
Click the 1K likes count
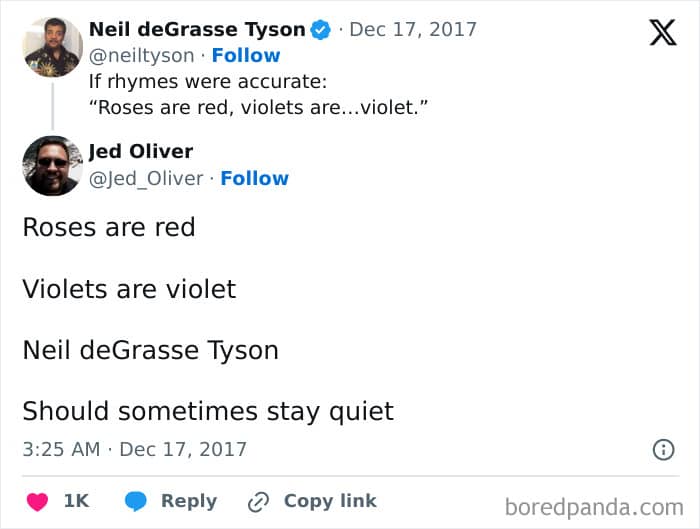pos(76,501)
